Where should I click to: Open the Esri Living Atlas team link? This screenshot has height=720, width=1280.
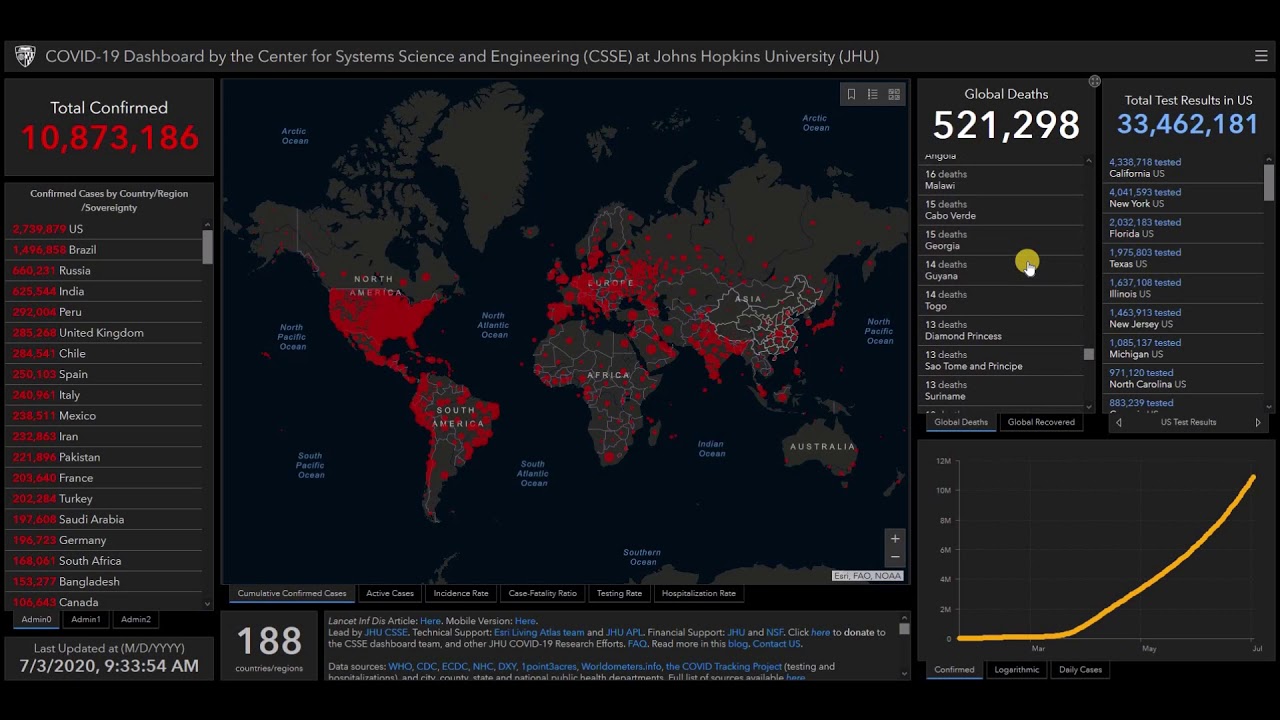tap(539, 632)
